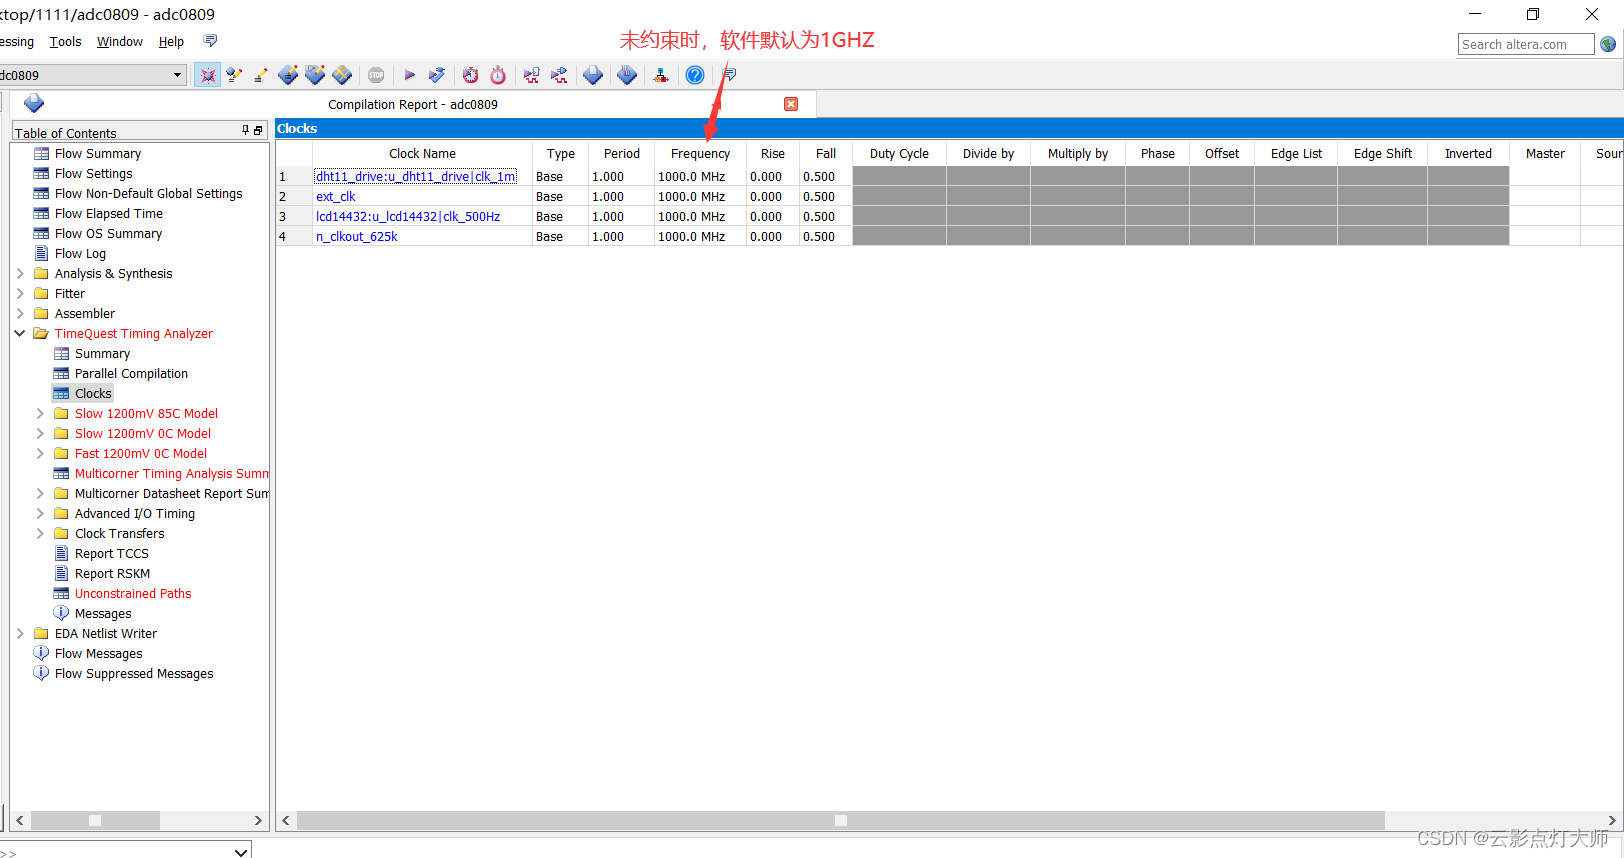Click the blue chip with checkmark icon
1624x858 pixels.
point(315,75)
